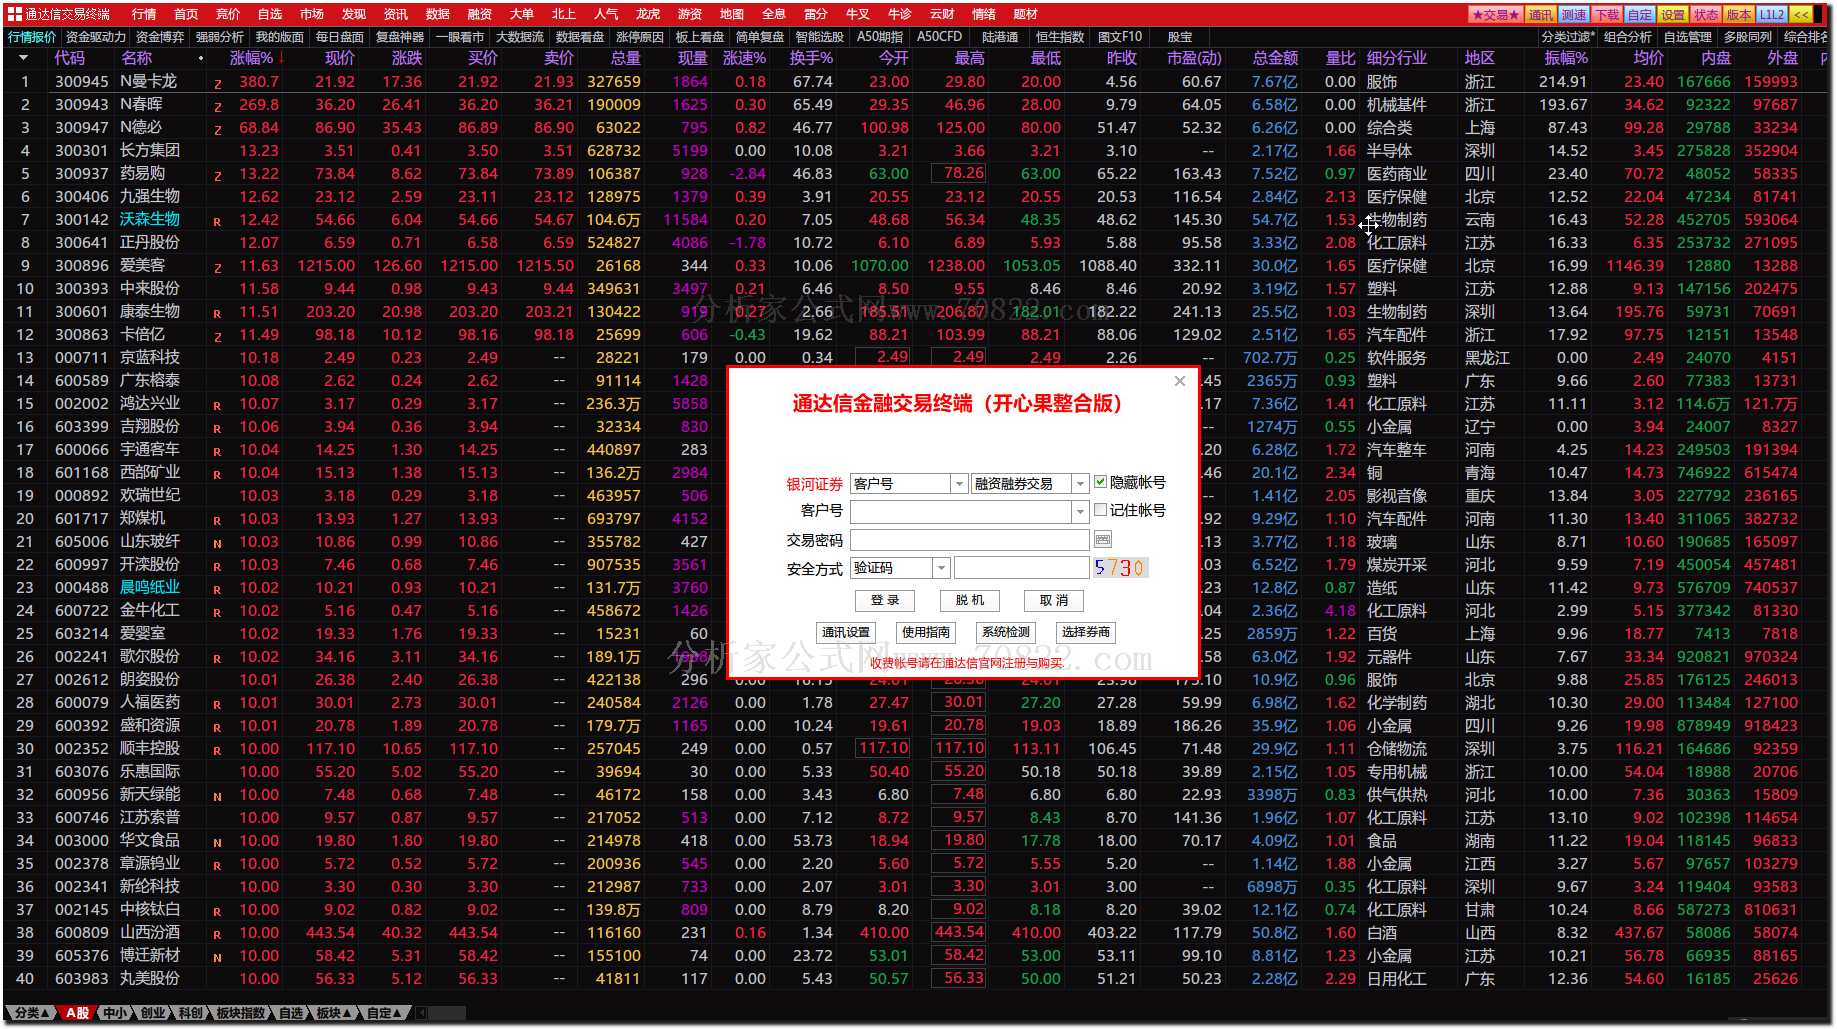Open the 资讯 menu
The image size is (1837, 1029).
tap(396, 14)
